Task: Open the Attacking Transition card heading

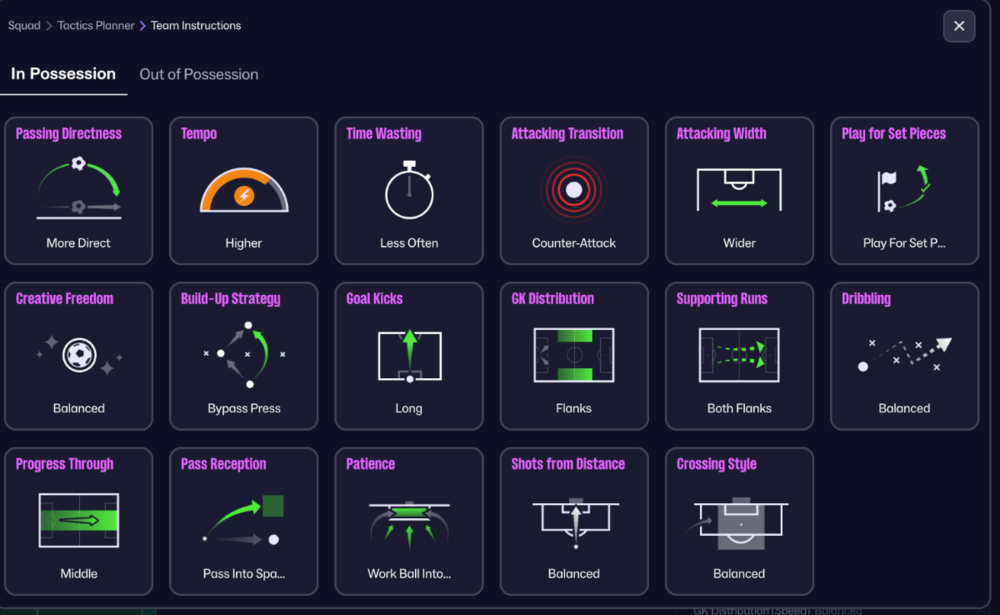Action: (x=568, y=133)
